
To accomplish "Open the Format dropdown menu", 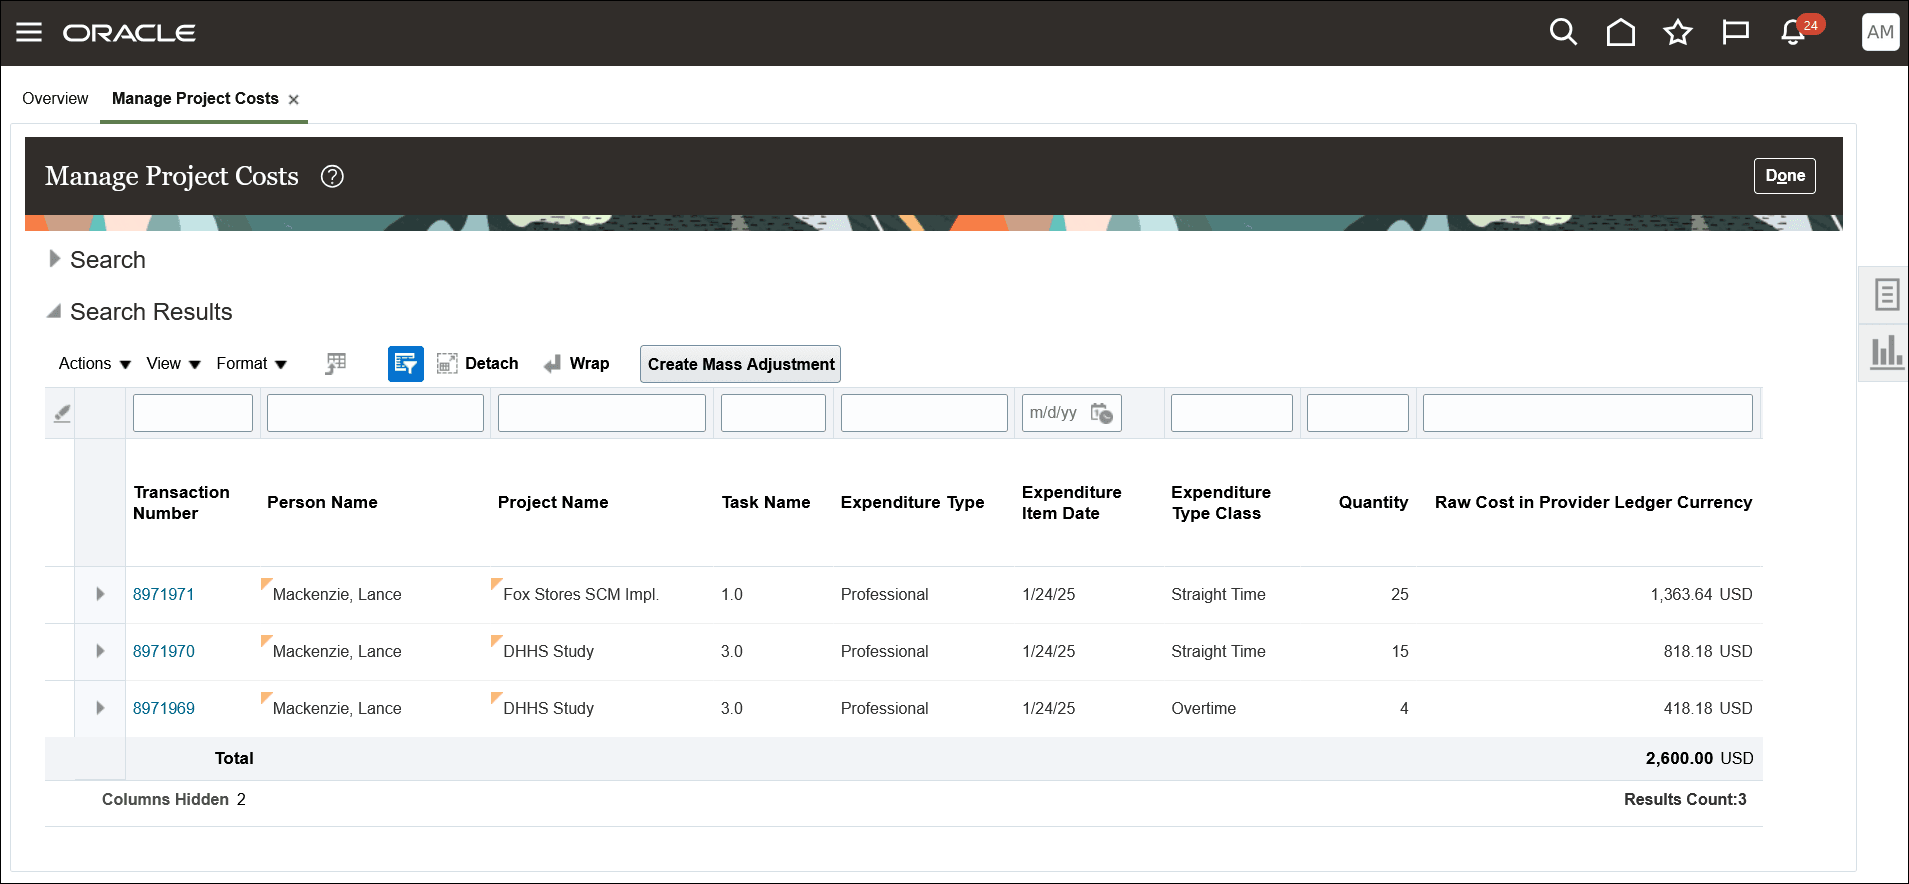I will pyautogui.click(x=252, y=364).
